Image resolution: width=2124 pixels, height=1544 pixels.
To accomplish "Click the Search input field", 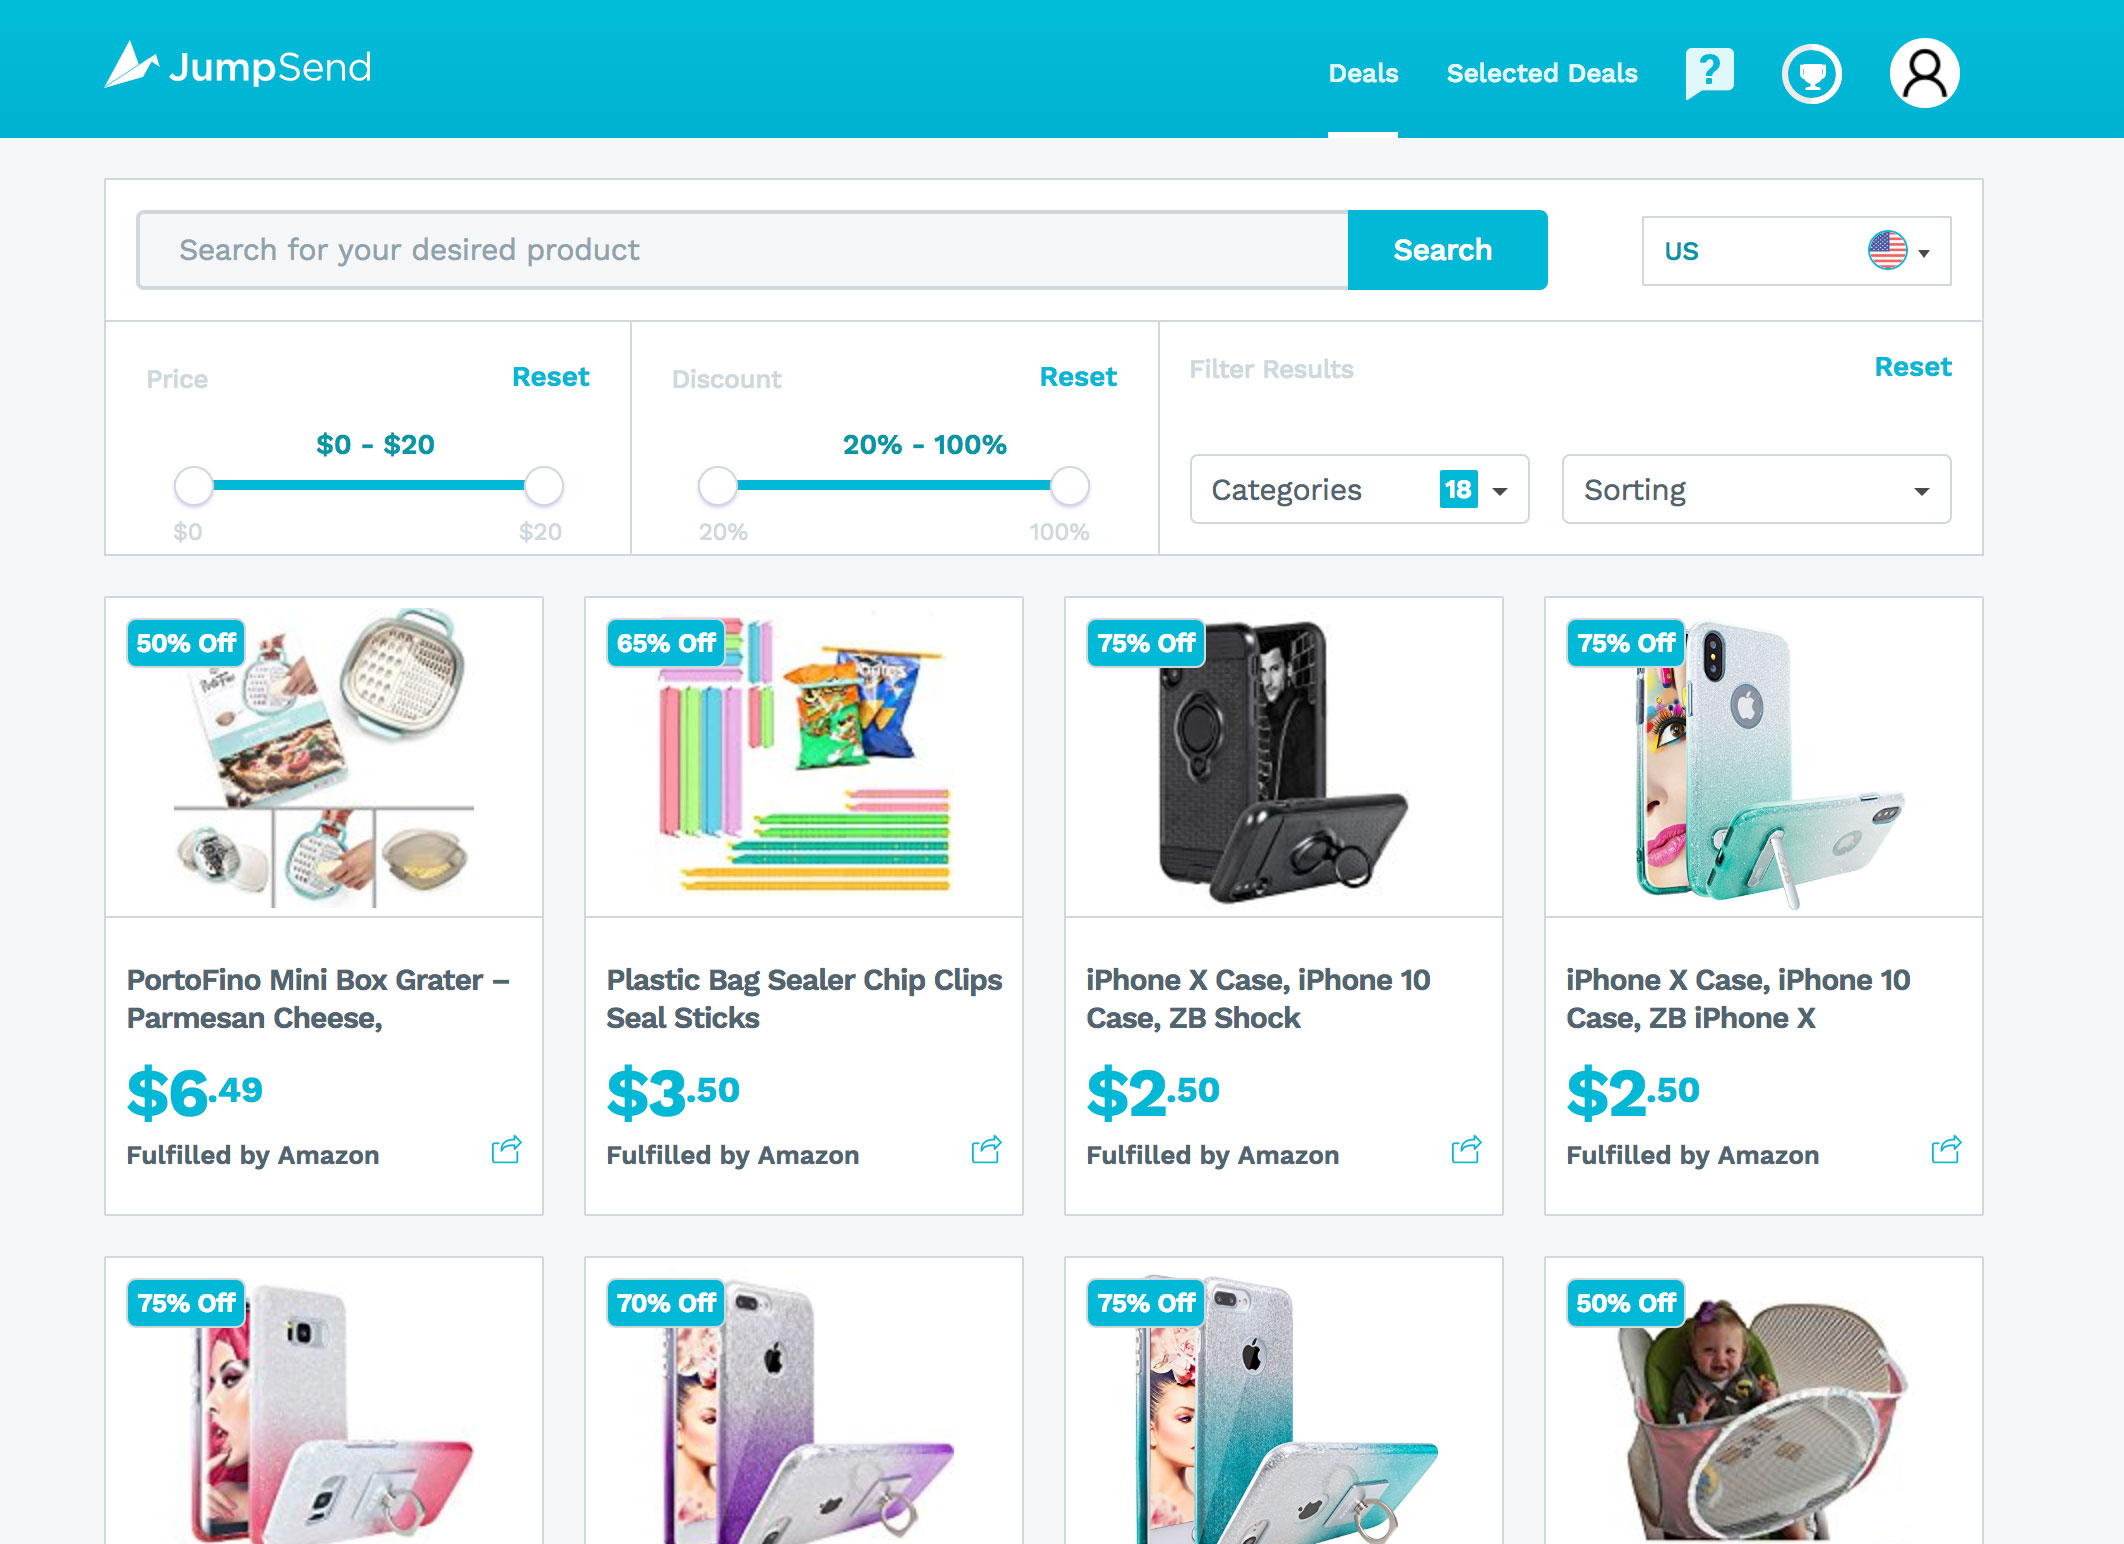I will coord(744,249).
